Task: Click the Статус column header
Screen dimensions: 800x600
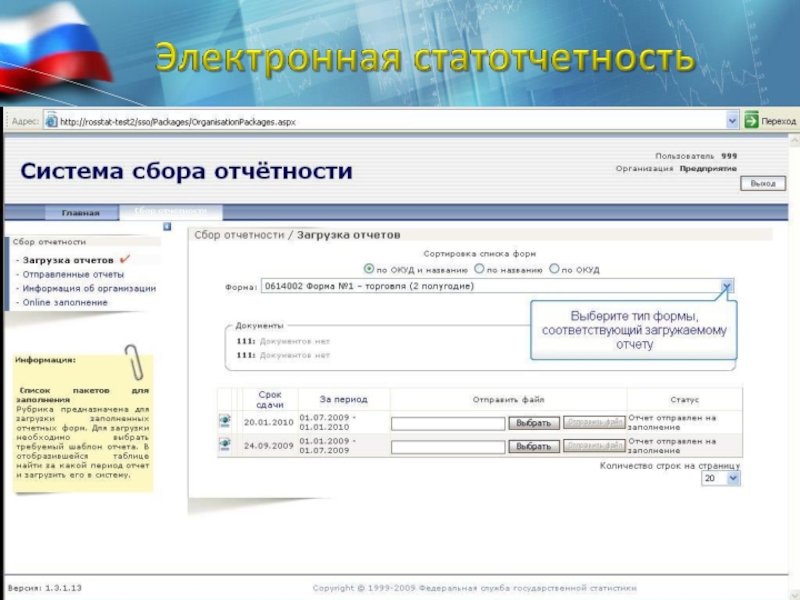Action: tap(685, 399)
